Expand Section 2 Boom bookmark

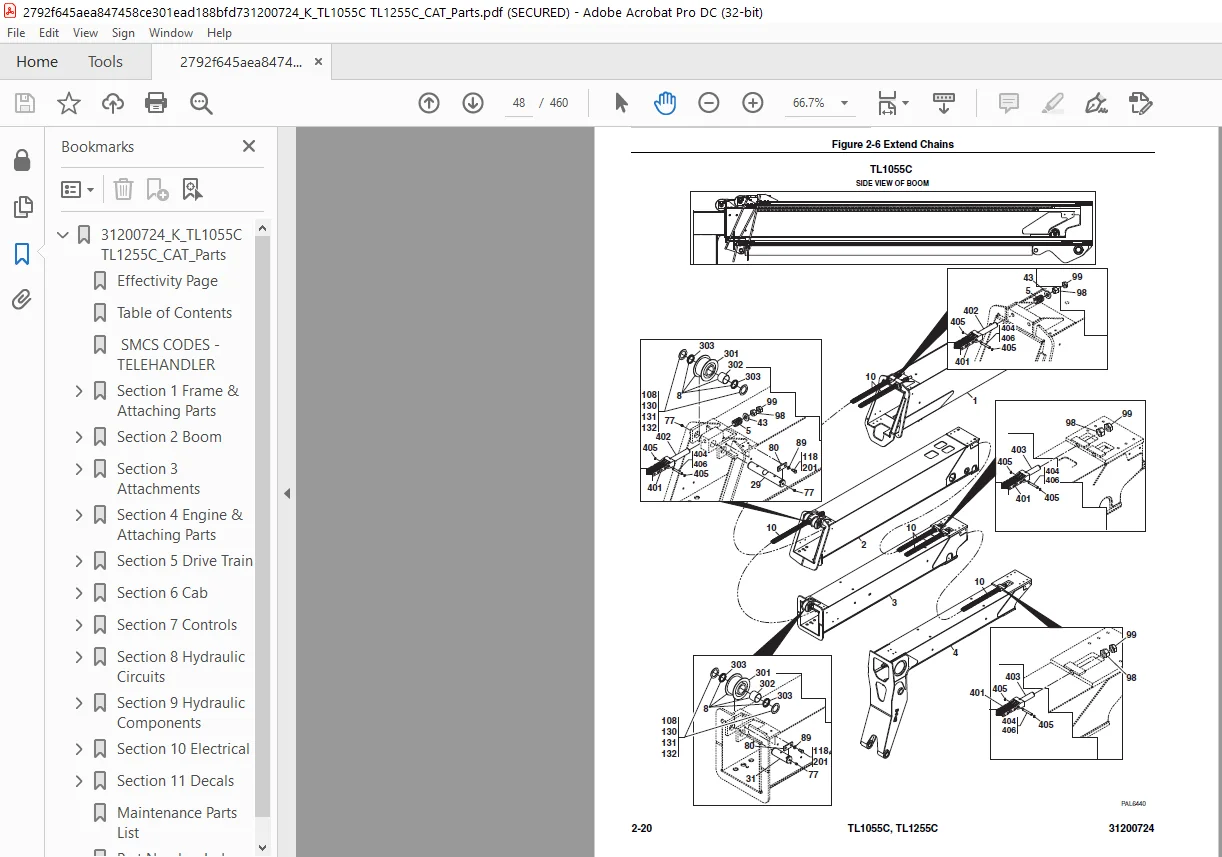coord(79,437)
